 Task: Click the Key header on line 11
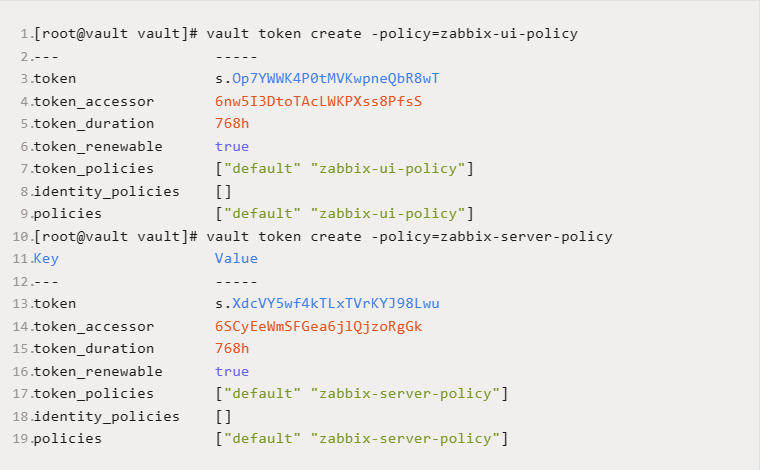[x=46, y=259]
